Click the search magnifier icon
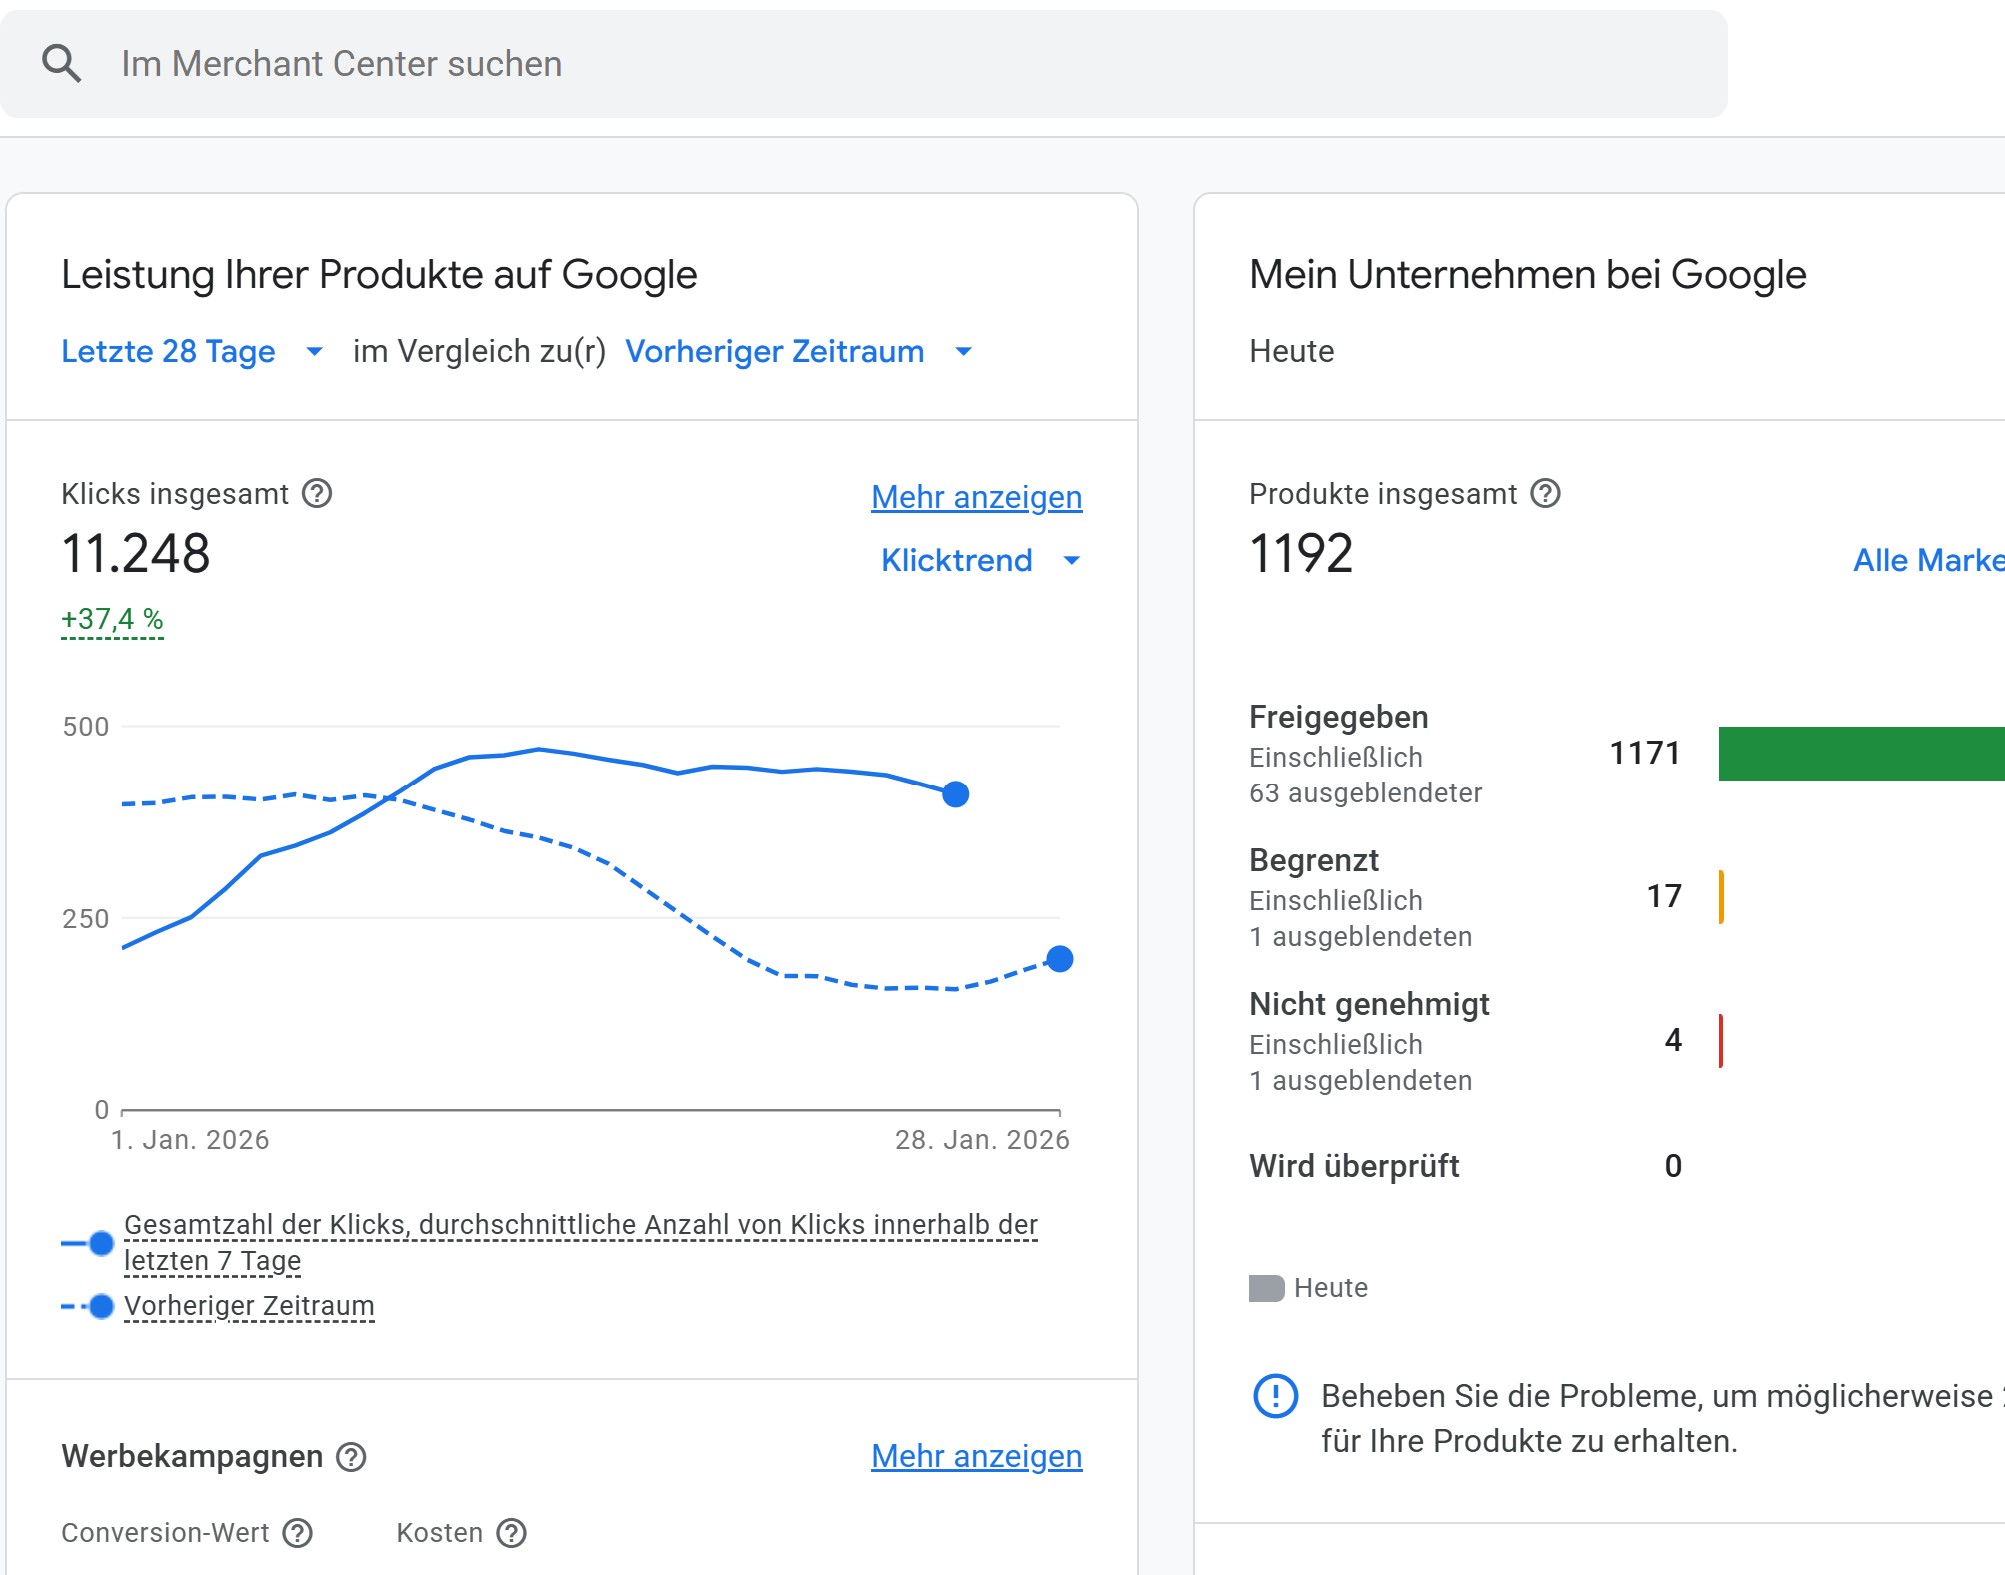The image size is (2005, 1575). point(61,63)
